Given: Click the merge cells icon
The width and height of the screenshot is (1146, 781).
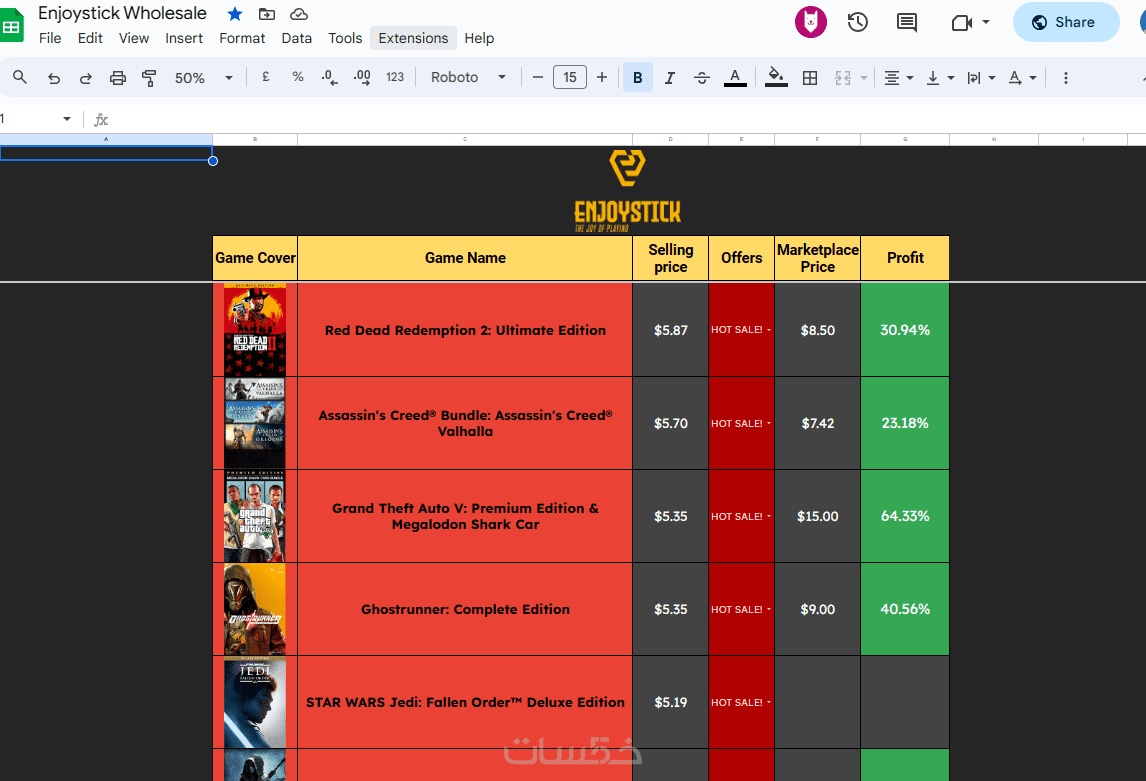Looking at the screenshot, I should click(843, 77).
